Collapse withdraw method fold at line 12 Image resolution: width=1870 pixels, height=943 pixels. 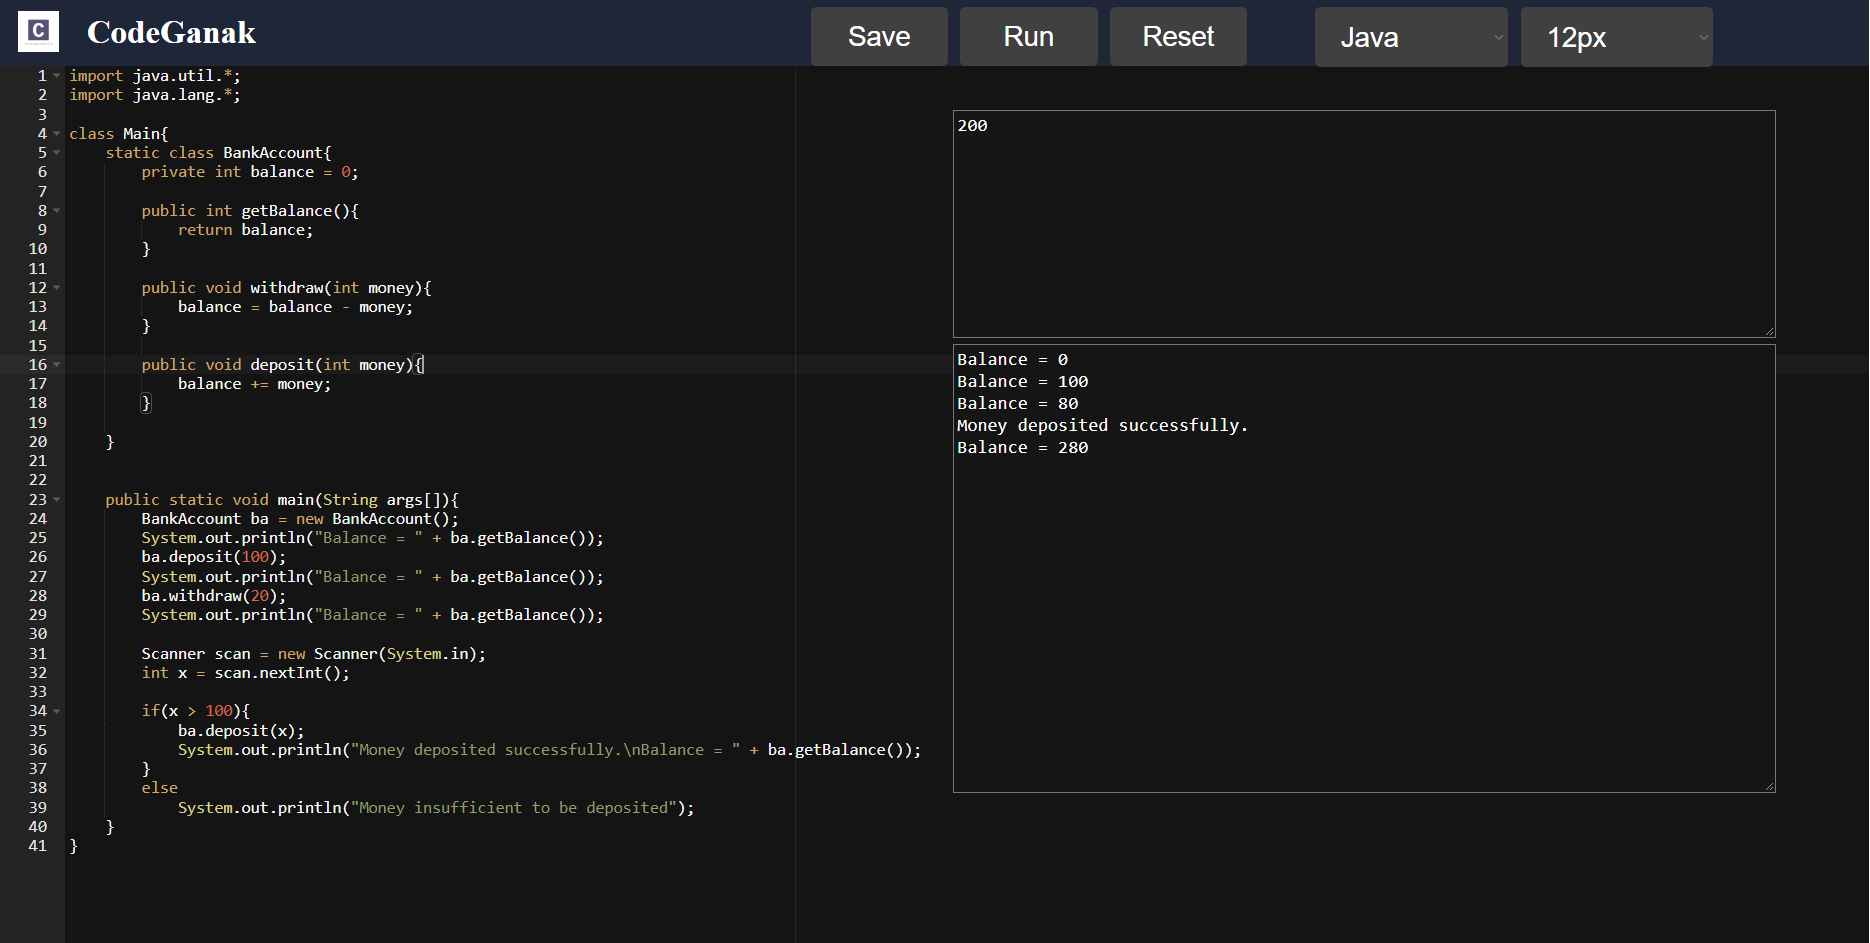coord(57,288)
